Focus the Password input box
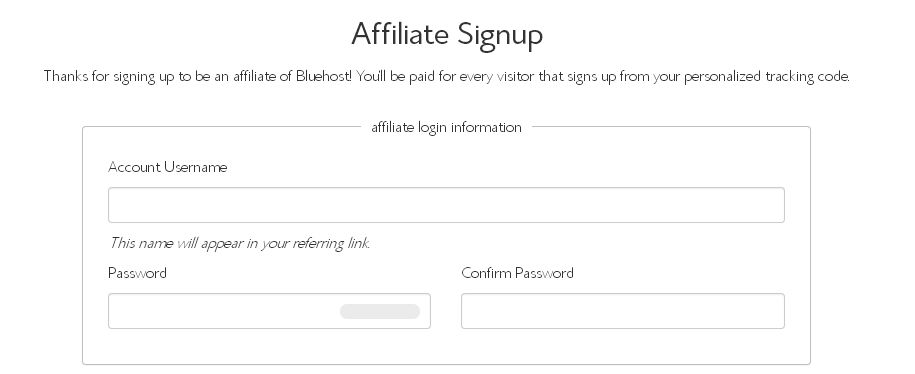The height and width of the screenshot is (374, 915). pos(269,311)
